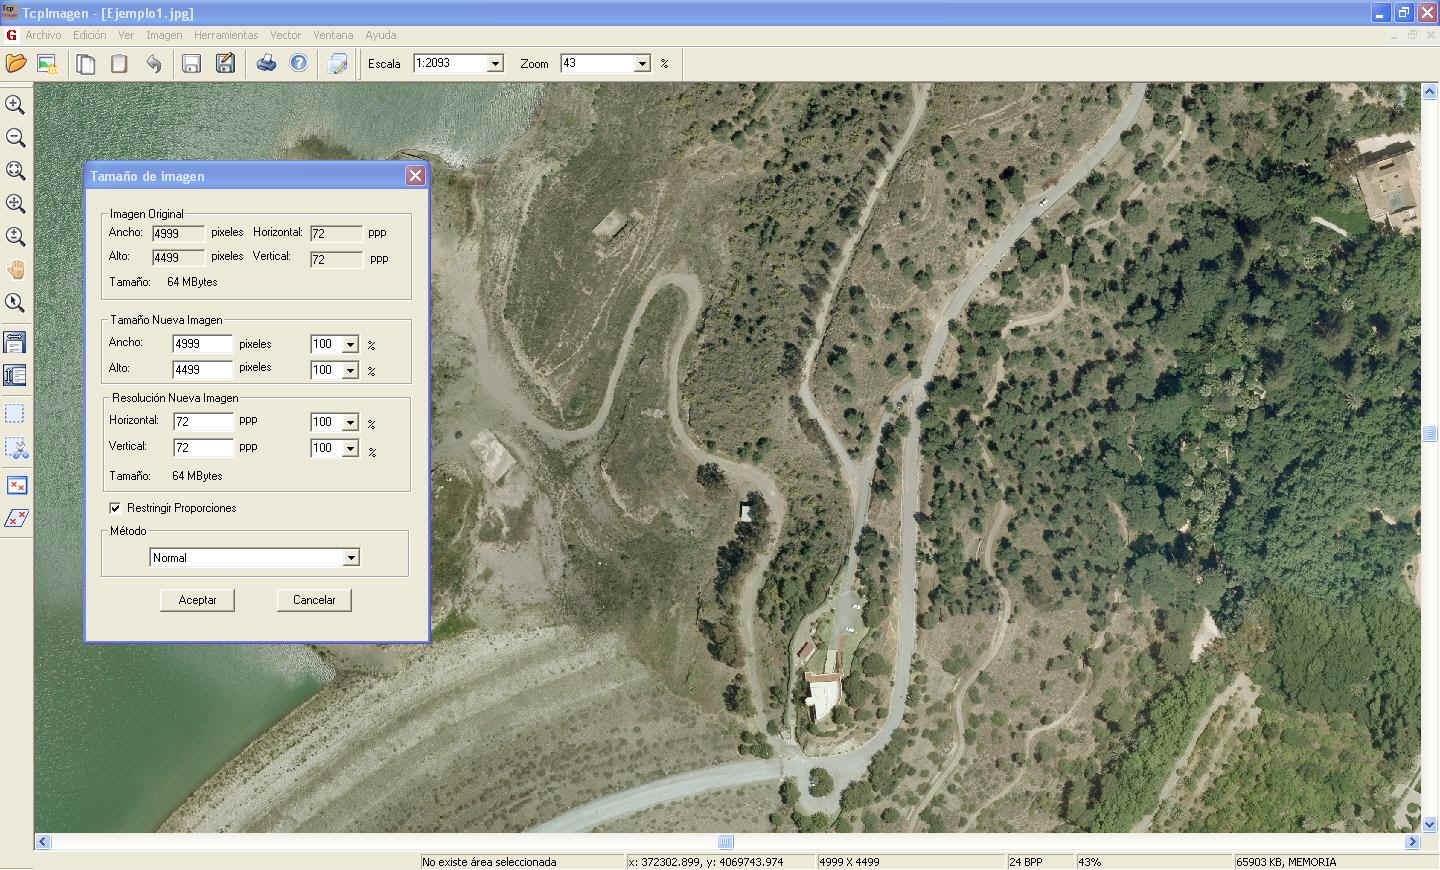Click the undo arrow toolbar icon

[153, 64]
